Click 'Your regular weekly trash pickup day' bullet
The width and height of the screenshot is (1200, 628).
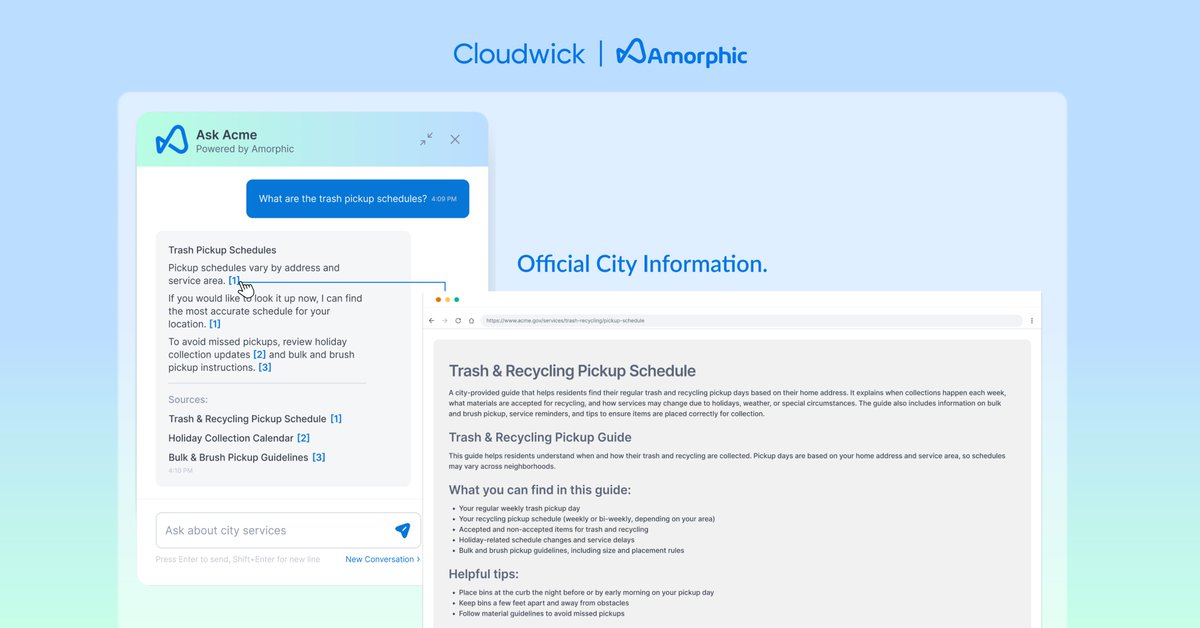(519, 509)
